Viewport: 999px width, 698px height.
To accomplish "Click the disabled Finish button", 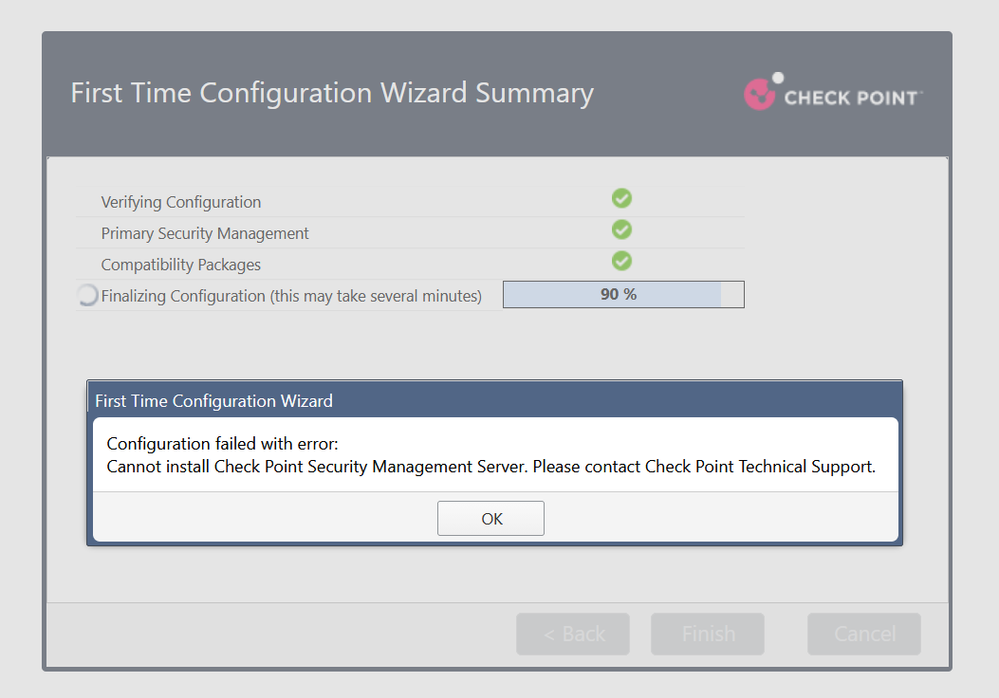I will 707,634.
